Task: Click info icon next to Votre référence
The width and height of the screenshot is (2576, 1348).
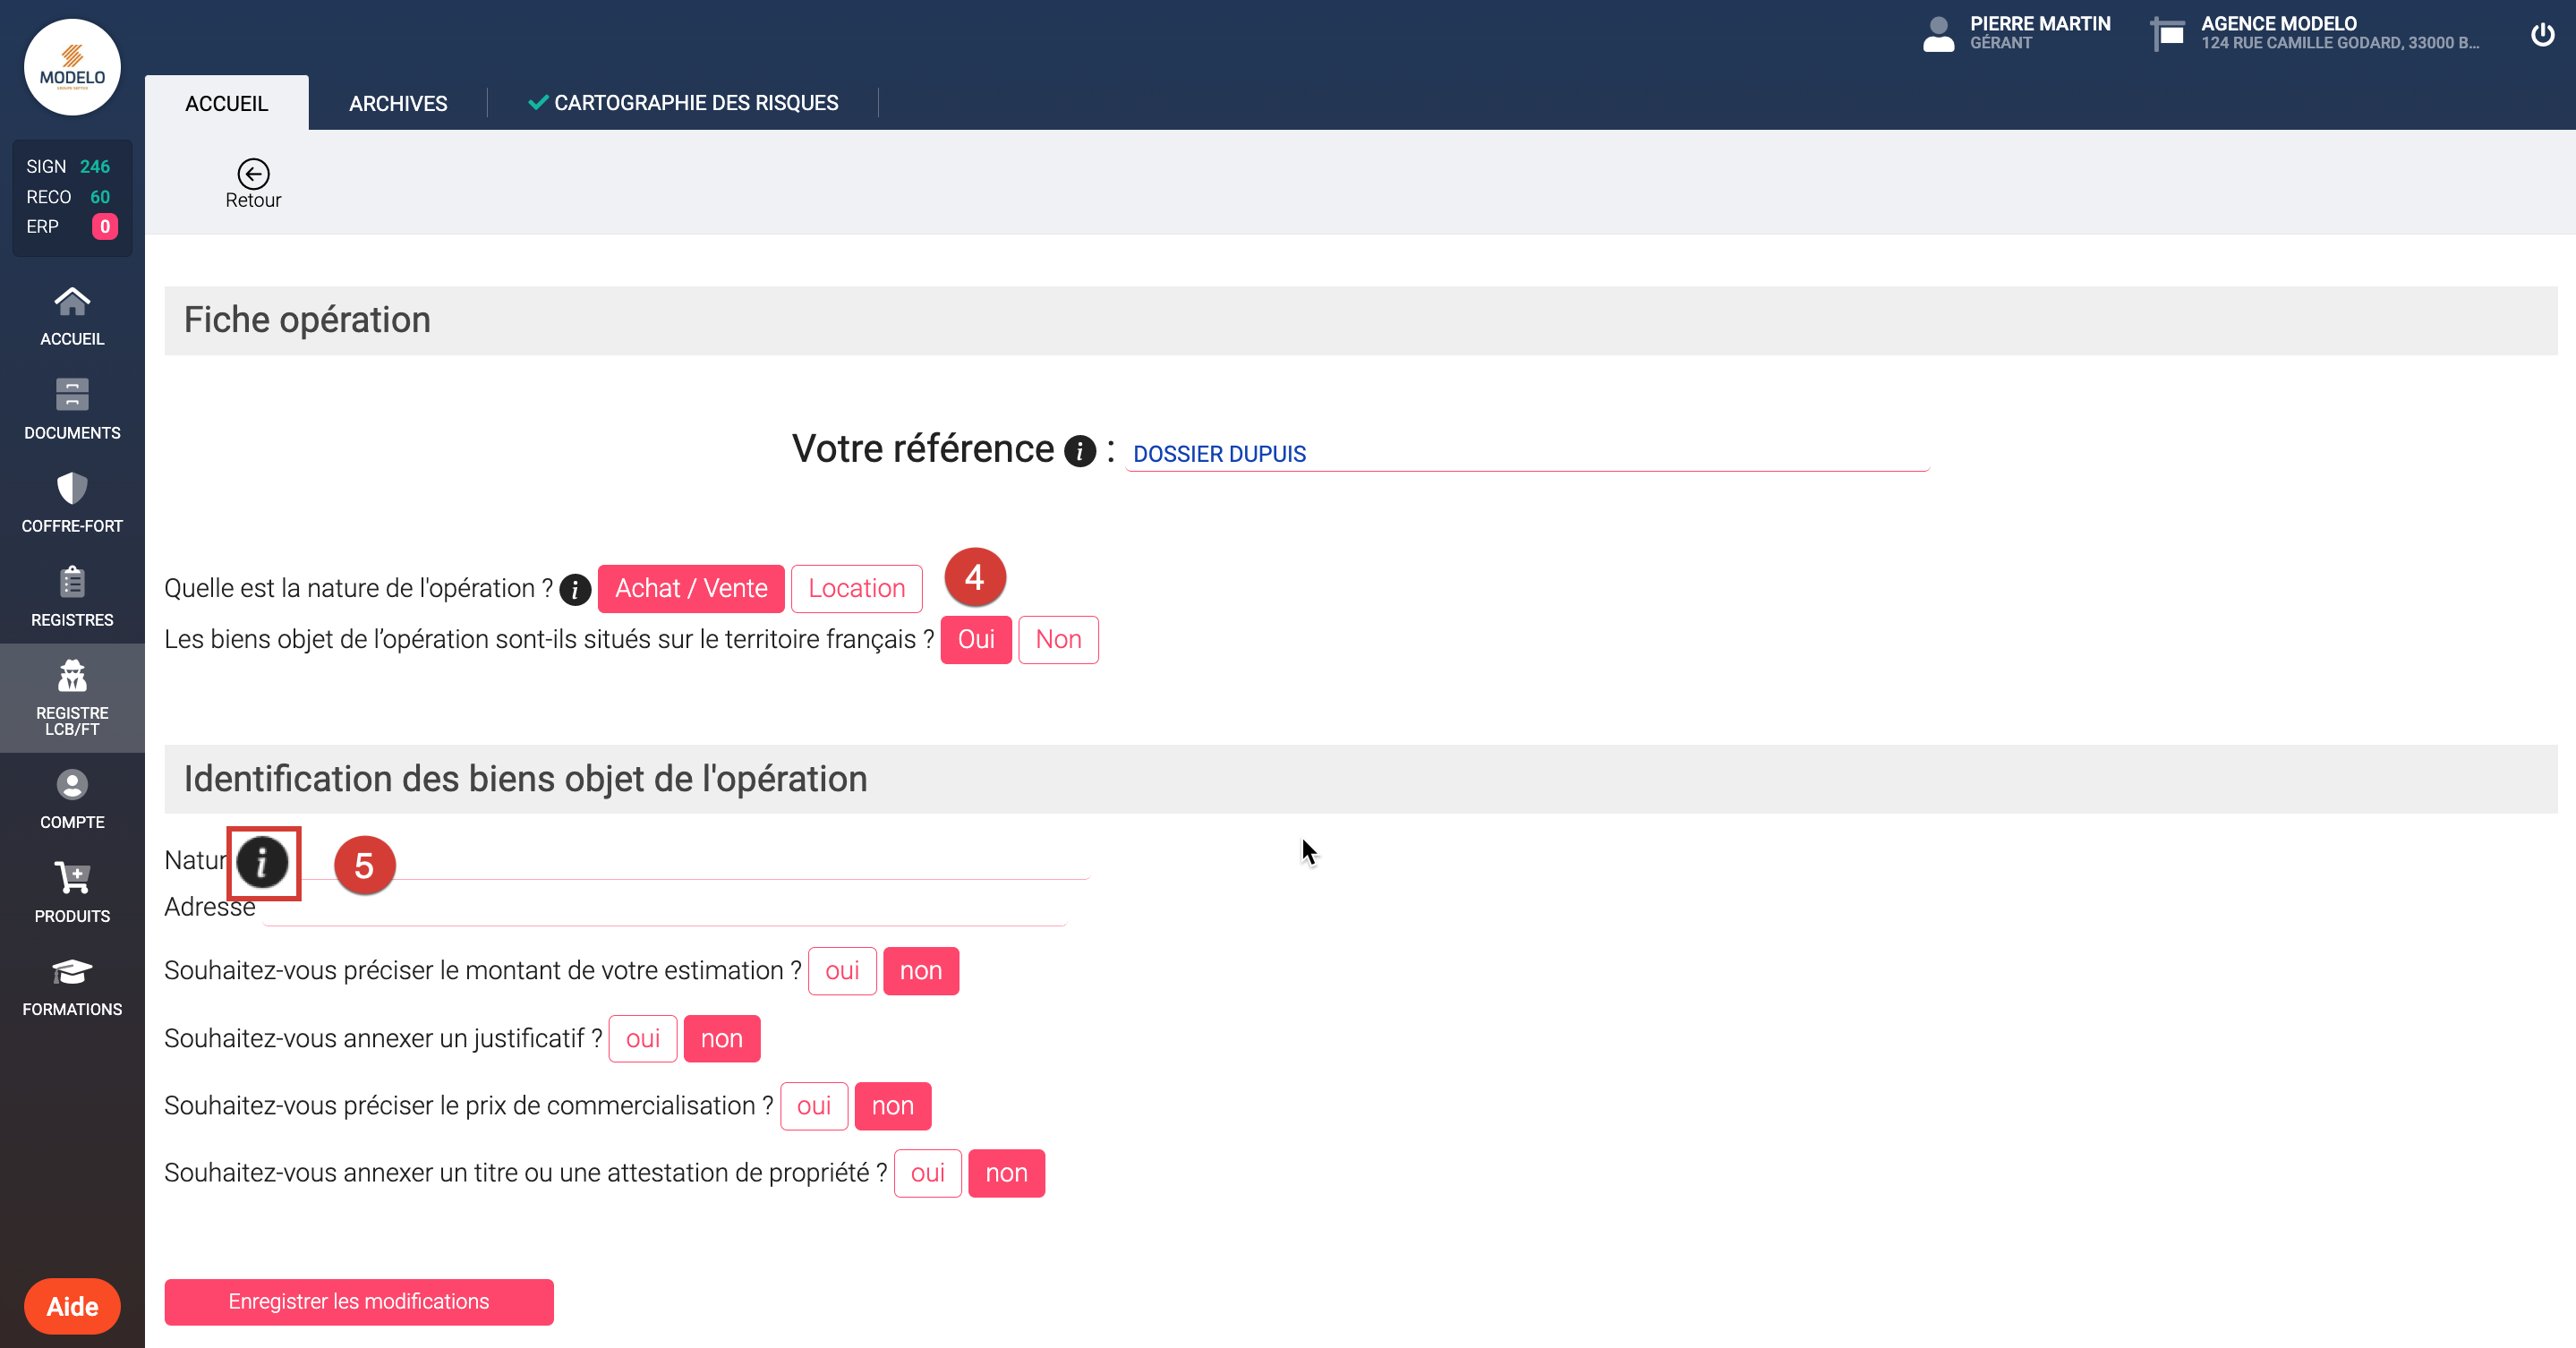Action: pos(1080,451)
